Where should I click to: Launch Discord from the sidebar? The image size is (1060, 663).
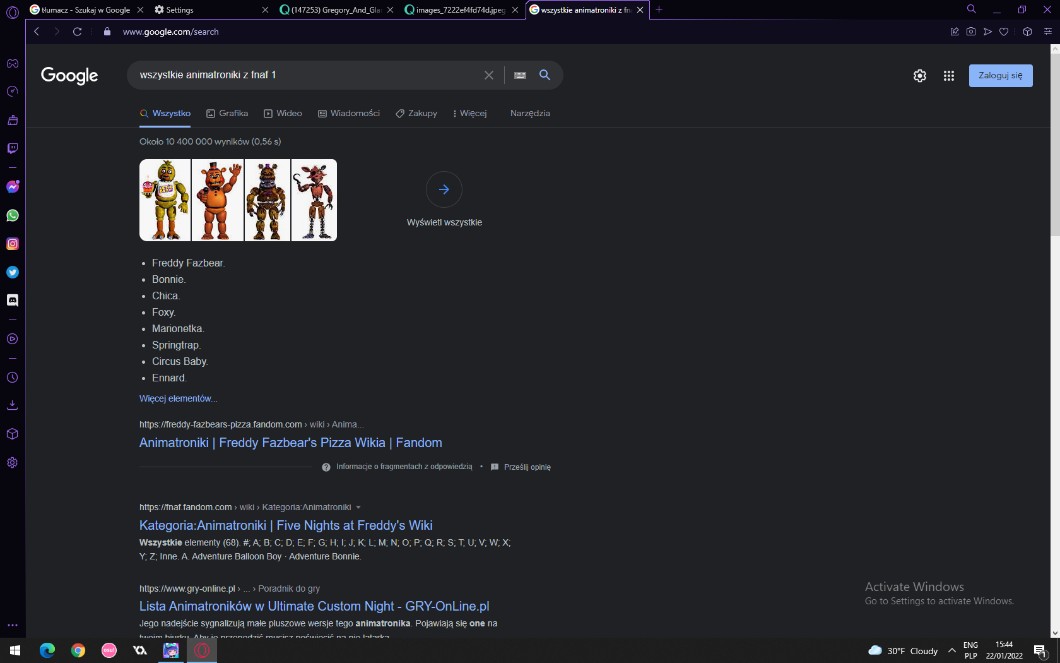pyautogui.click(x=12, y=299)
